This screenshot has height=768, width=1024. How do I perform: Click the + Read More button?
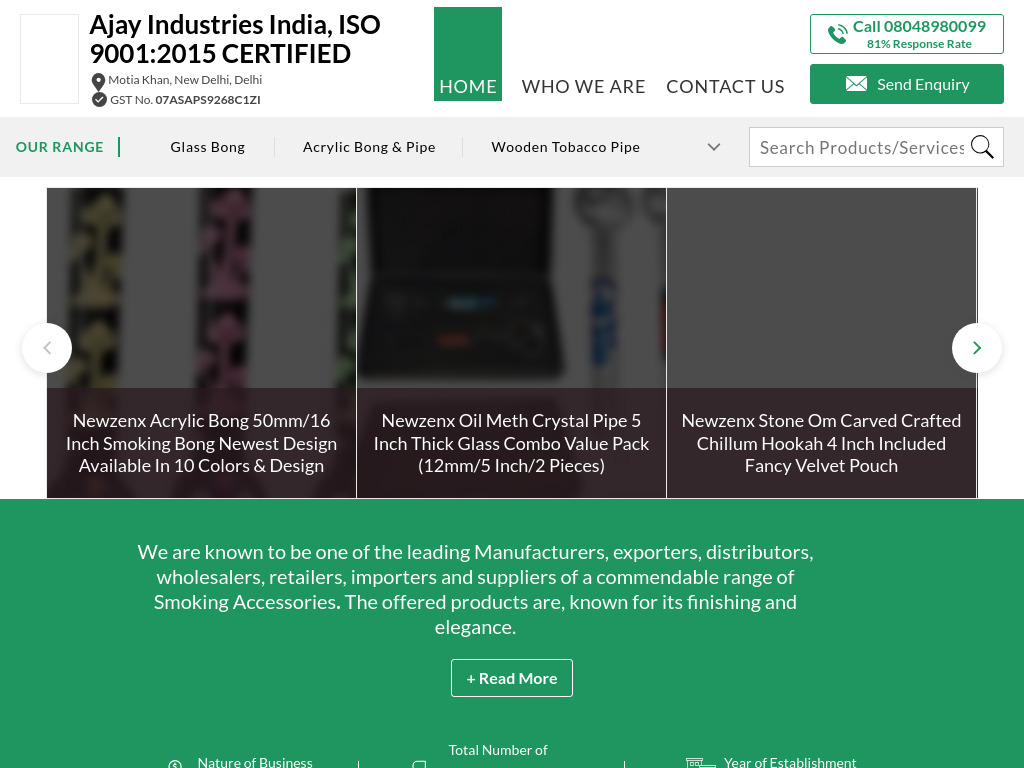[511, 678]
